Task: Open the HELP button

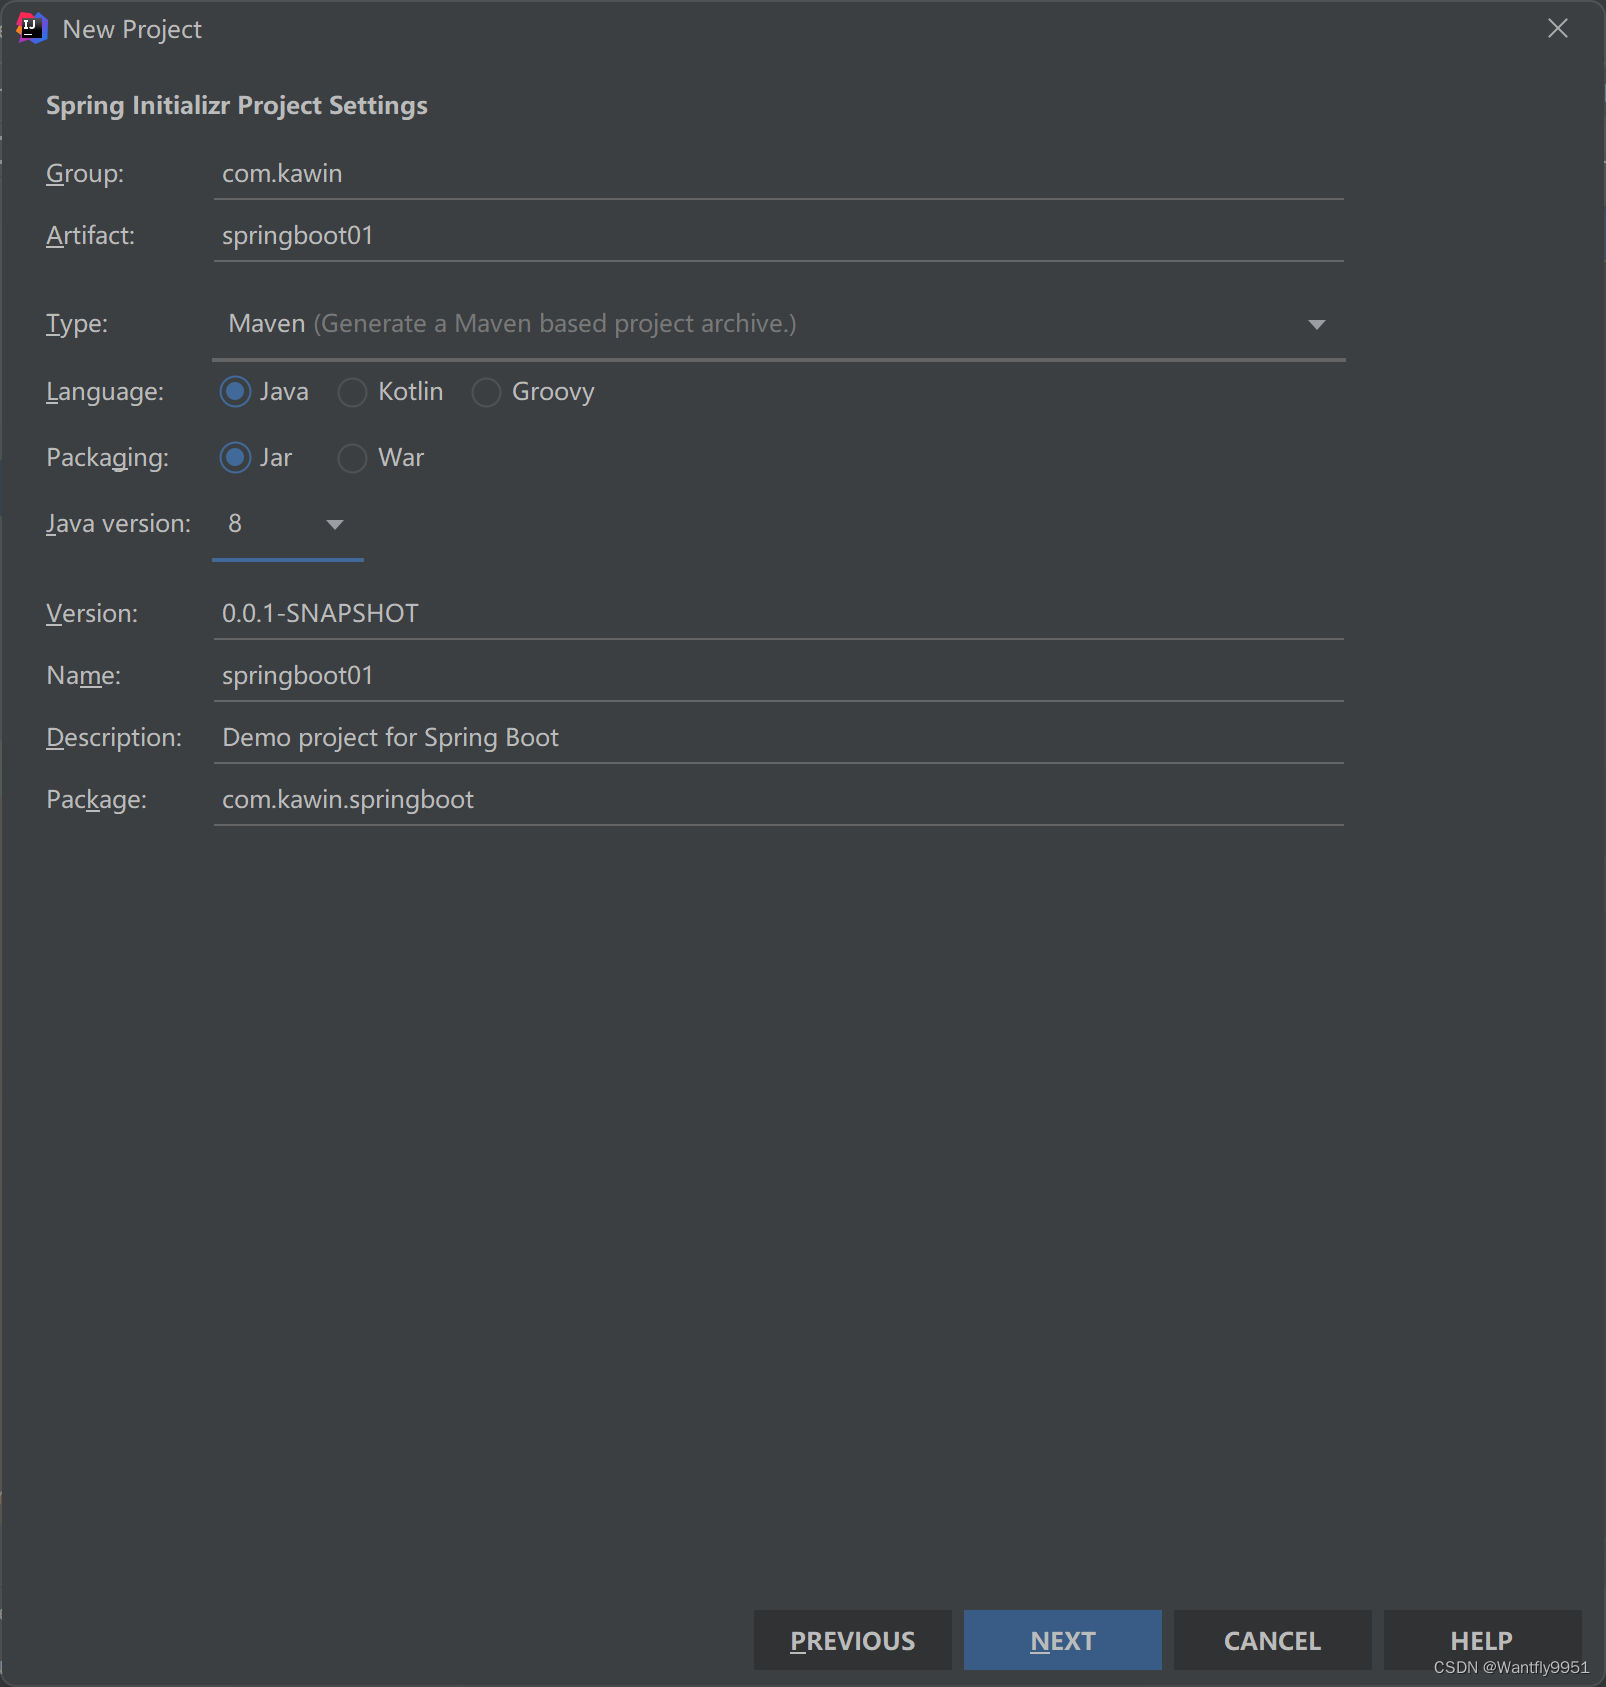Action: tap(1482, 1640)
